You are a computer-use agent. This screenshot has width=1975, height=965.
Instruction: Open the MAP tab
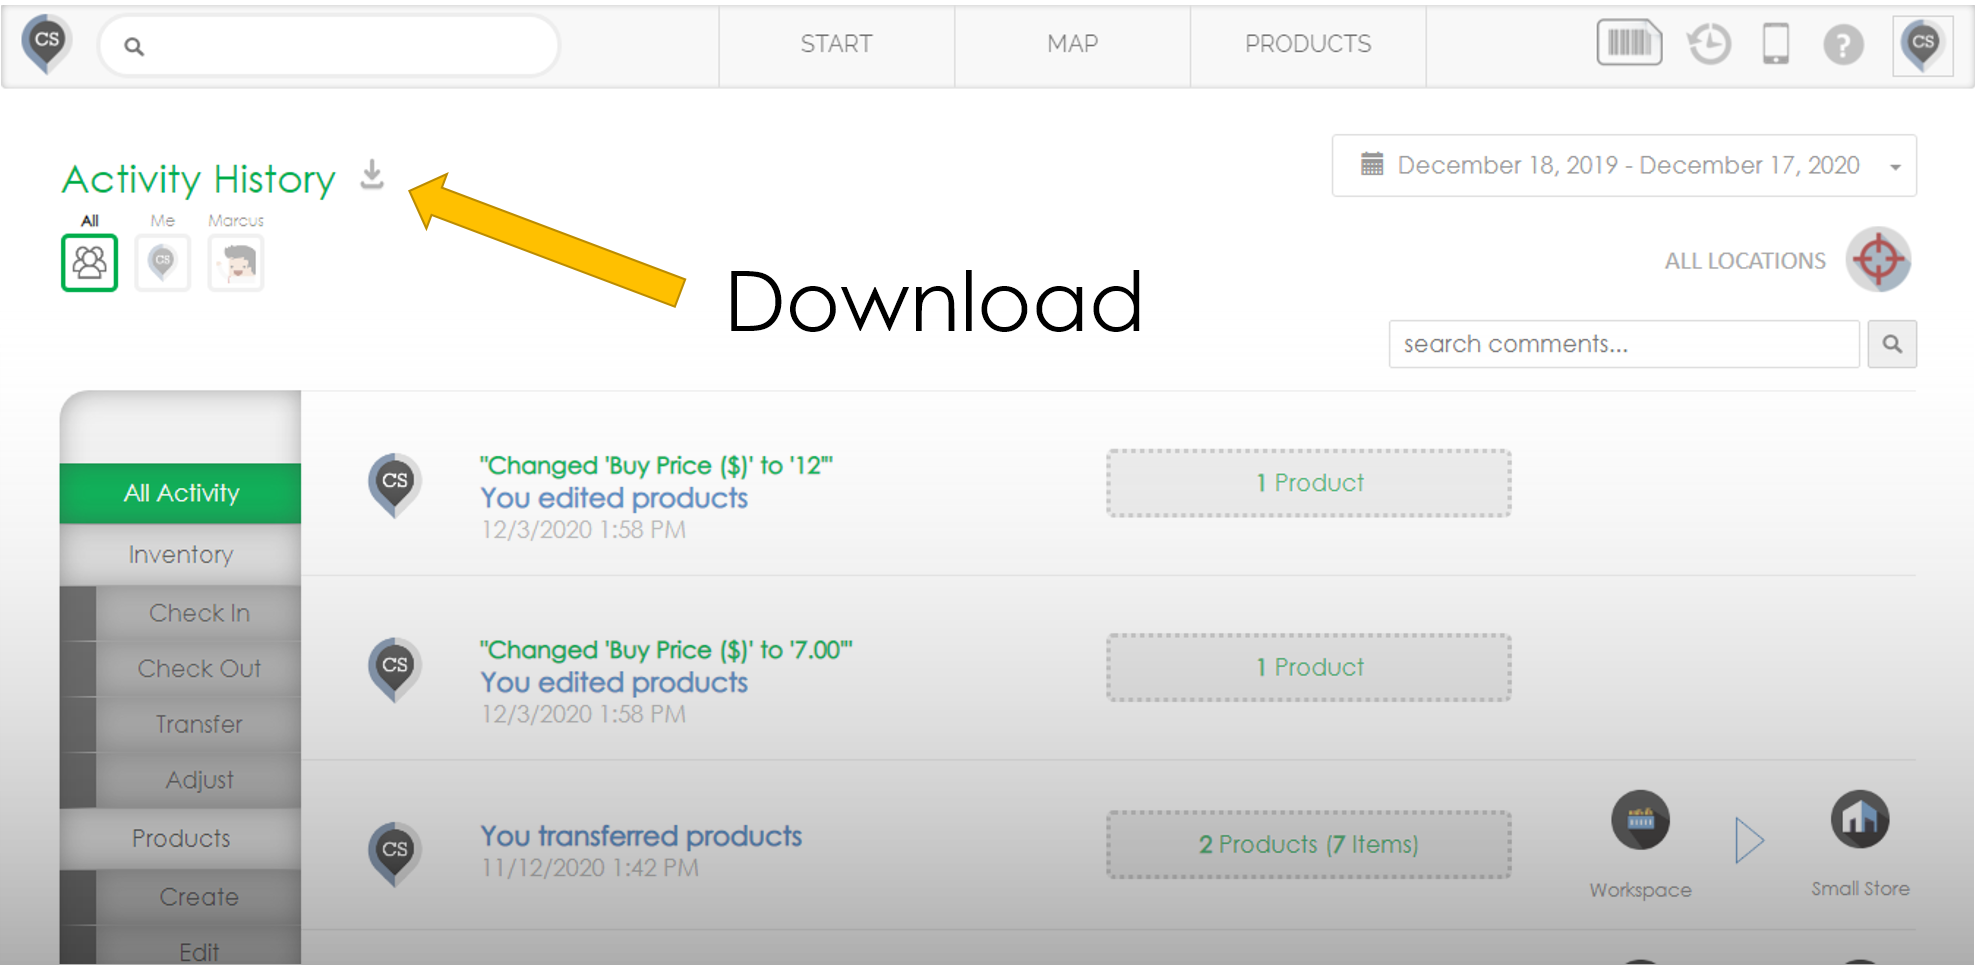[x=1073, y=44]
